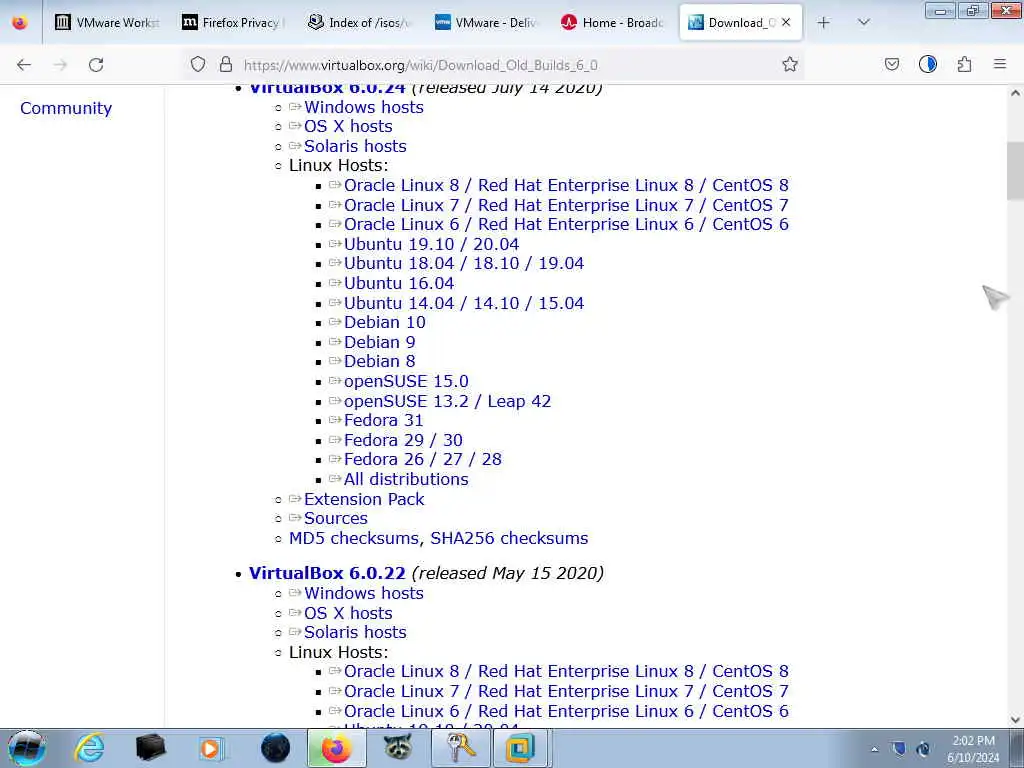
Task: Click the blue half-circle toolbar extension icon
Action: [x=927, y=64]
